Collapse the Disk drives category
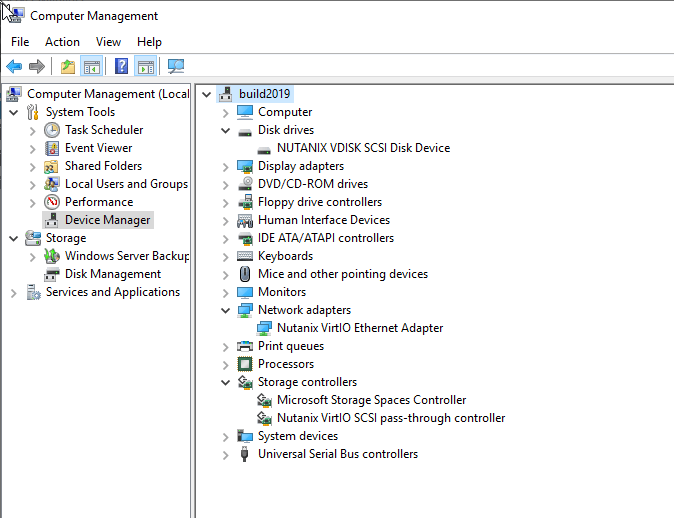The image size is (674, 518). [226, 130]
